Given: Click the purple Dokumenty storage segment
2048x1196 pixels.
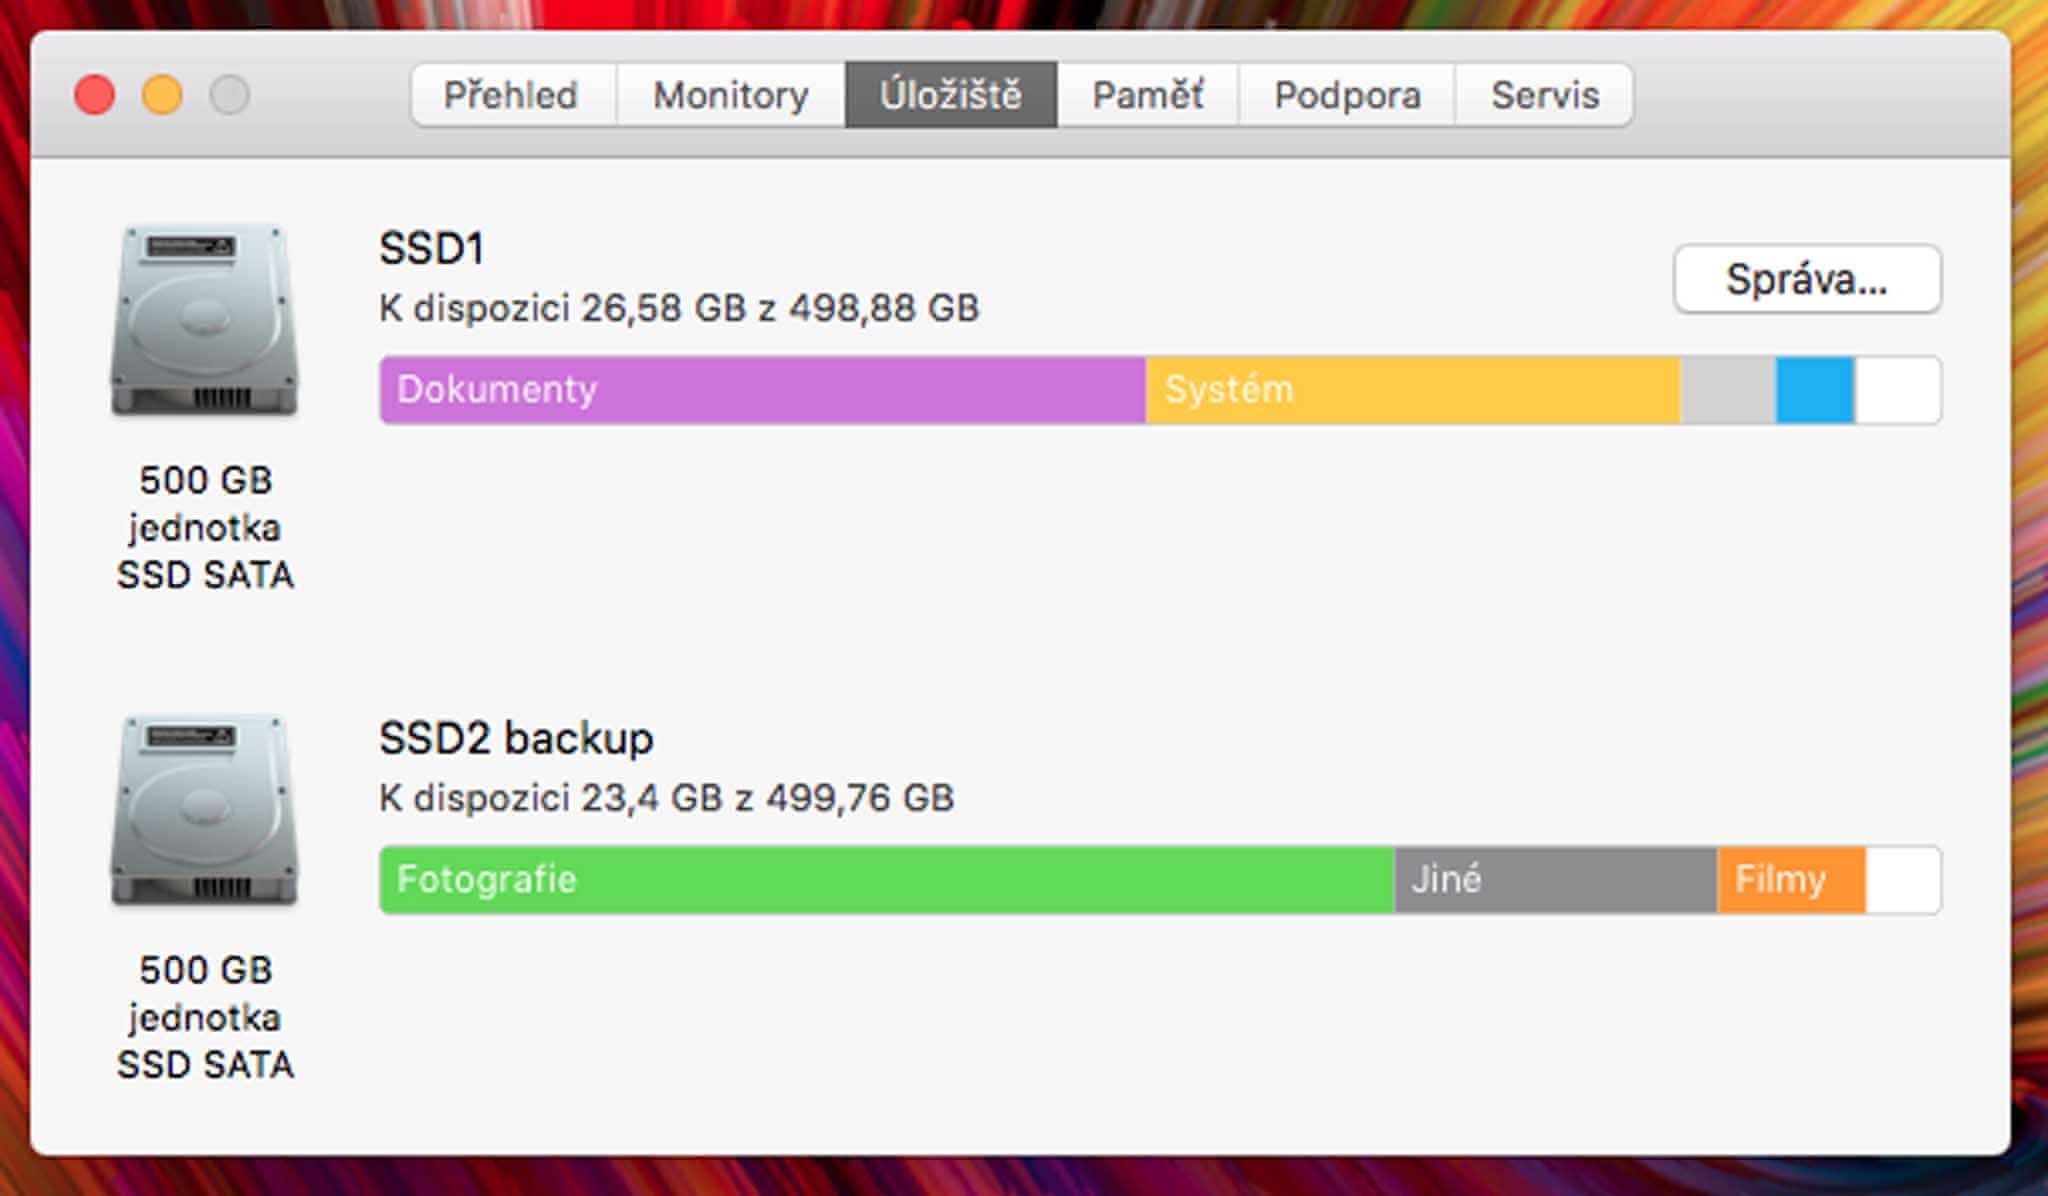Looking at the screenshot, I should coord(762,390).
